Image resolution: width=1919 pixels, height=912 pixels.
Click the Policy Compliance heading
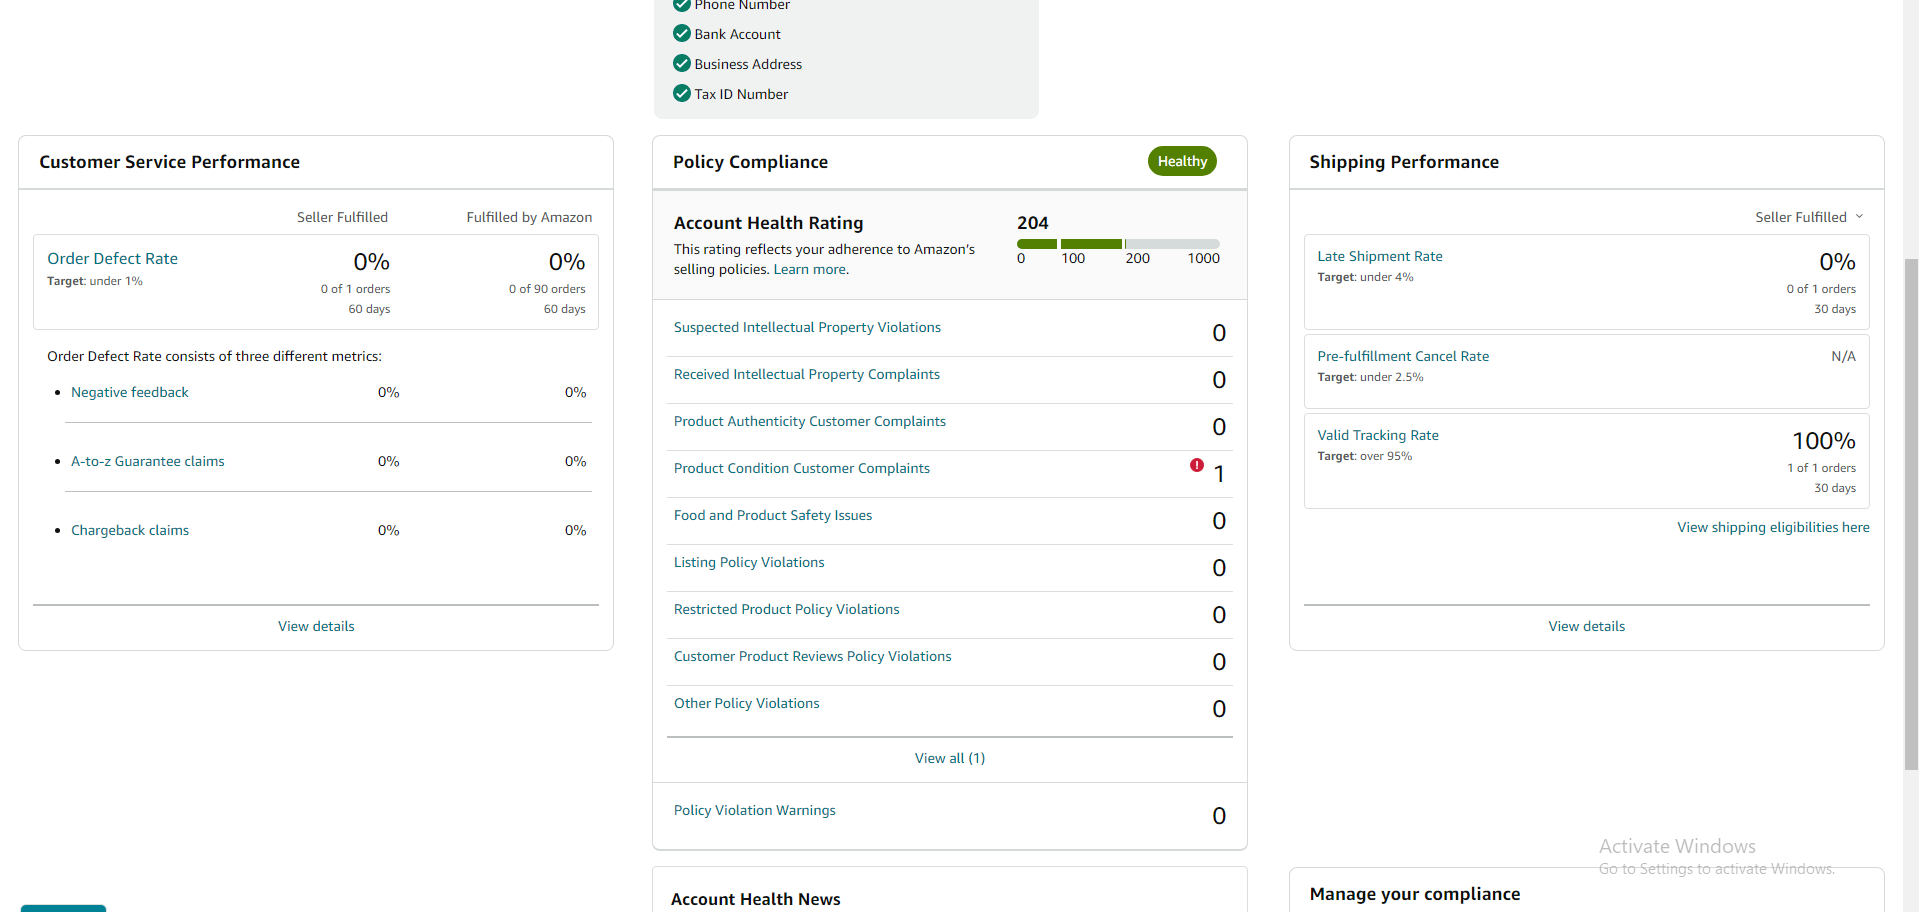coord(750,162)
